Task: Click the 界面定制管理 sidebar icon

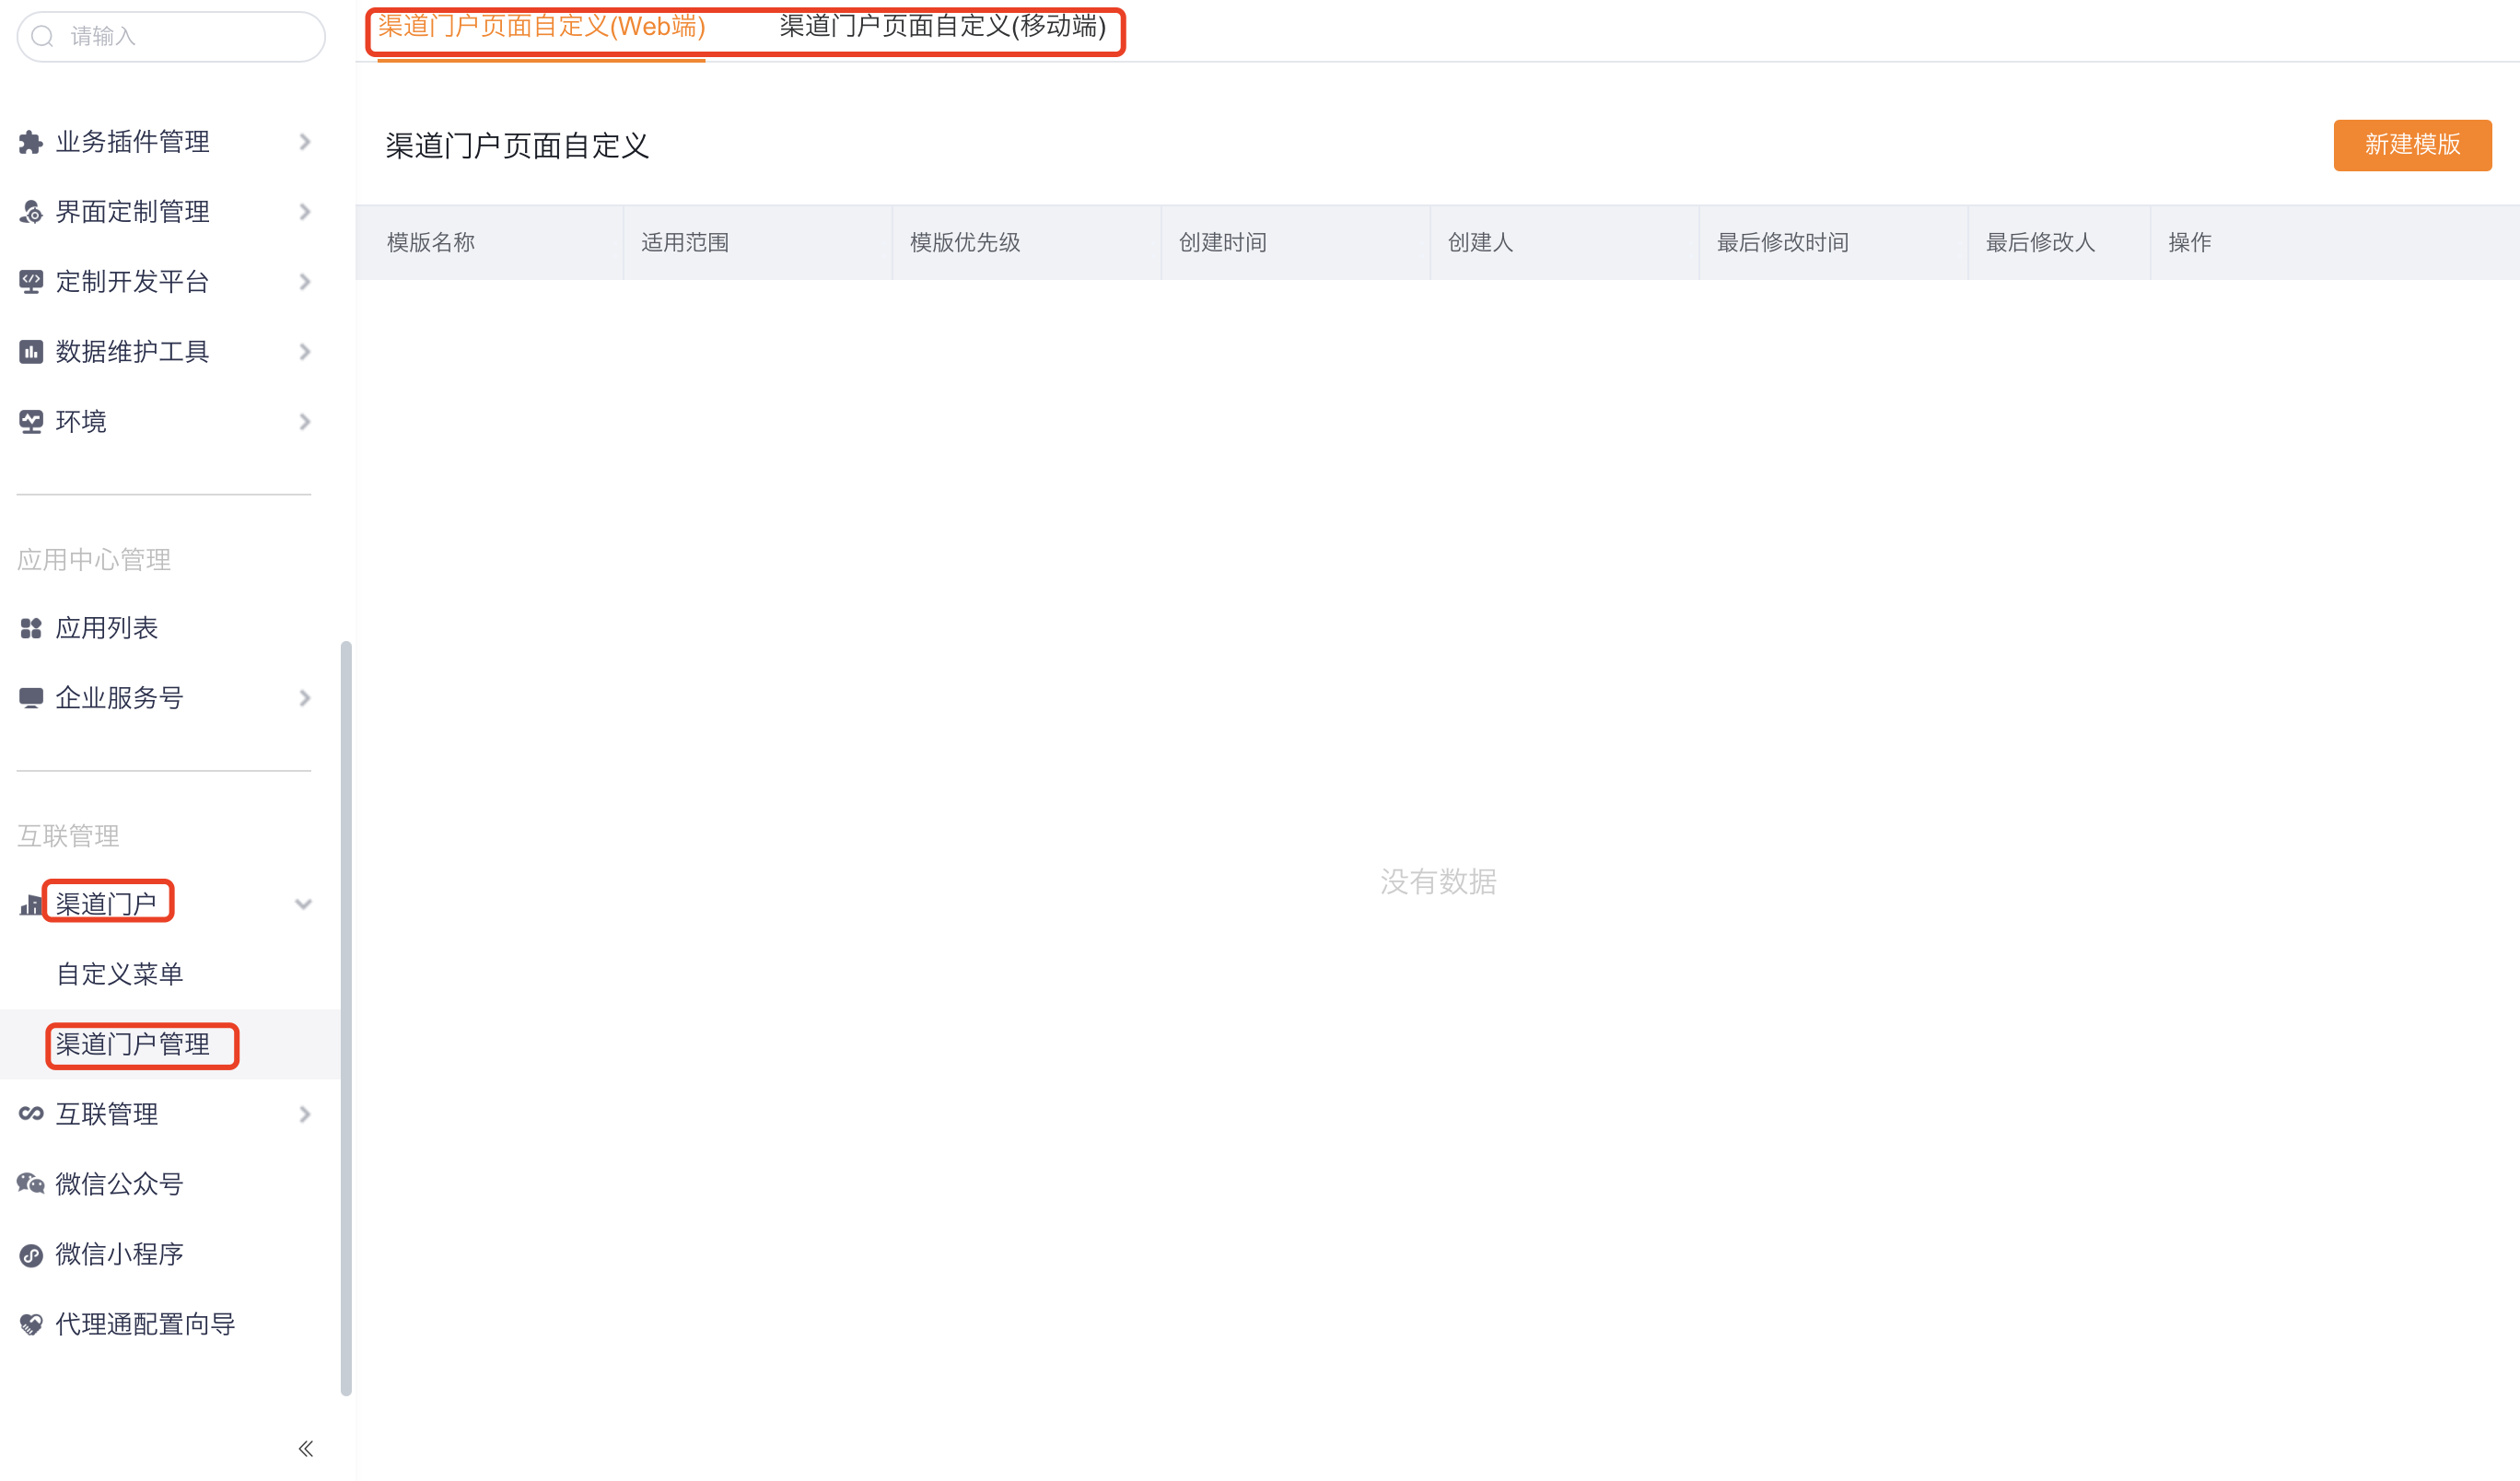Action: 31,212
